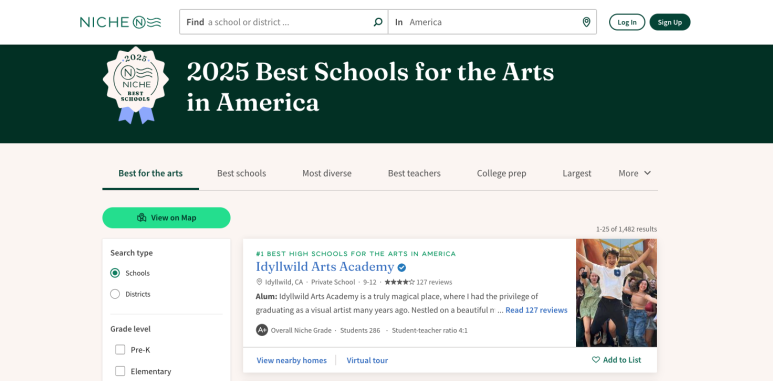Click the heart icon in Add to List
This screenshot has height=381, width=773.
(x=596, y=360)
